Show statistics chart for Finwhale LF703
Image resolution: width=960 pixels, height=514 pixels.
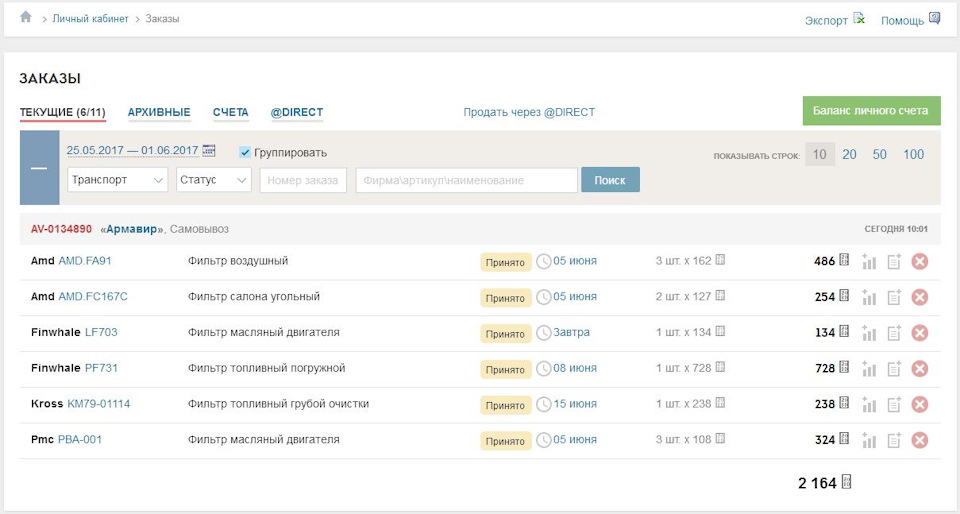point(869,334)
